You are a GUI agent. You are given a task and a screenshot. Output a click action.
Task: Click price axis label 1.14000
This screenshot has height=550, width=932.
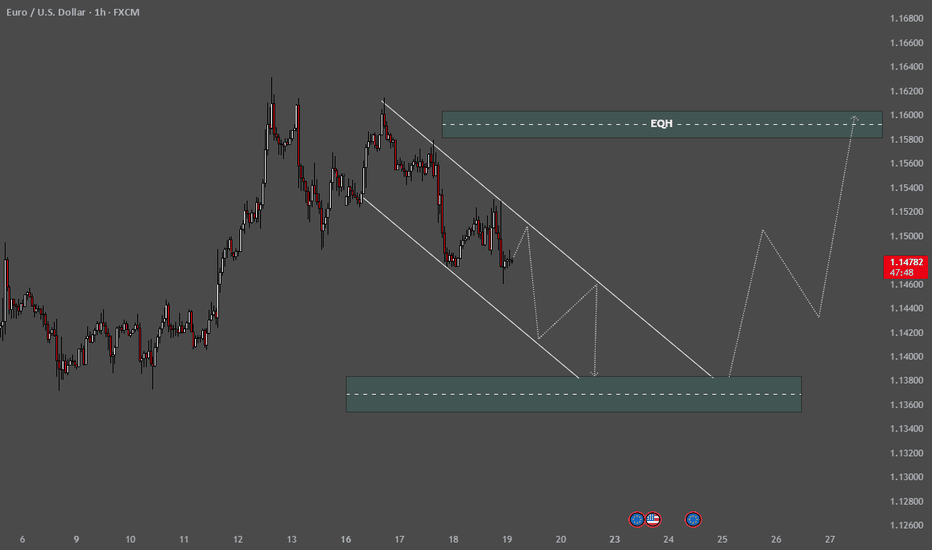pos(906,356)
